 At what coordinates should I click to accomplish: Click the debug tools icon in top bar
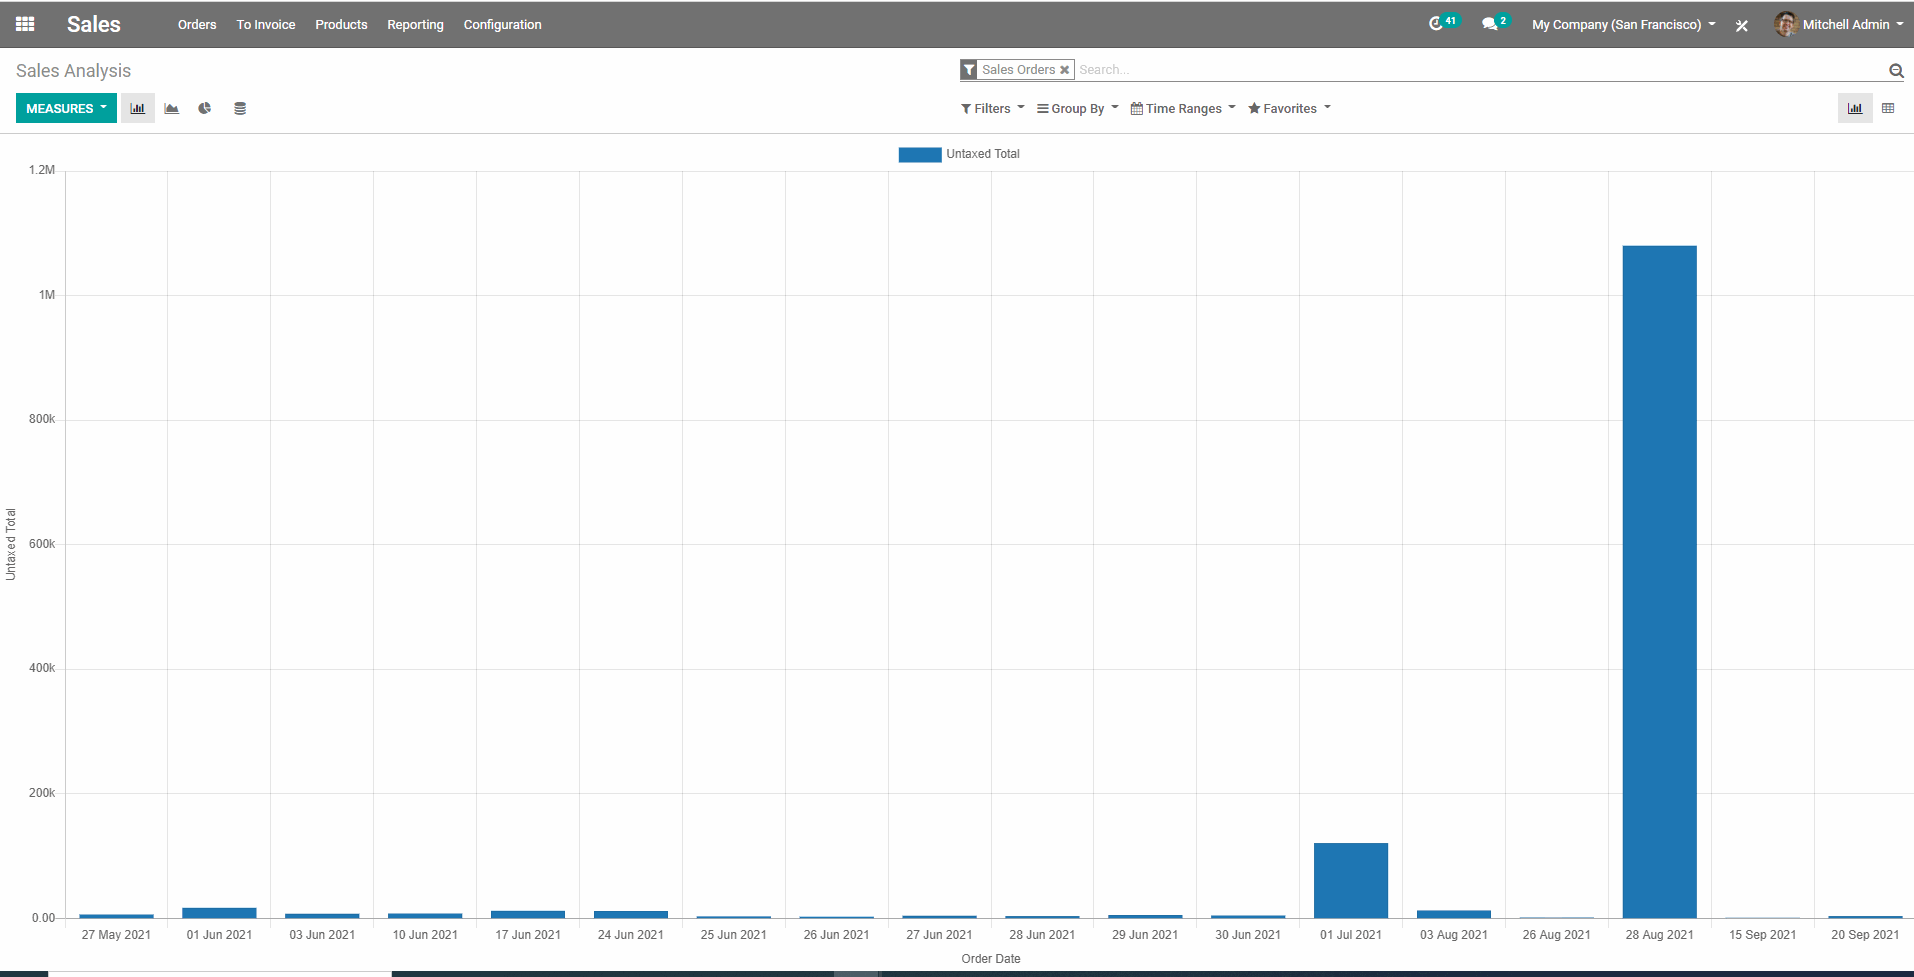1742,26
